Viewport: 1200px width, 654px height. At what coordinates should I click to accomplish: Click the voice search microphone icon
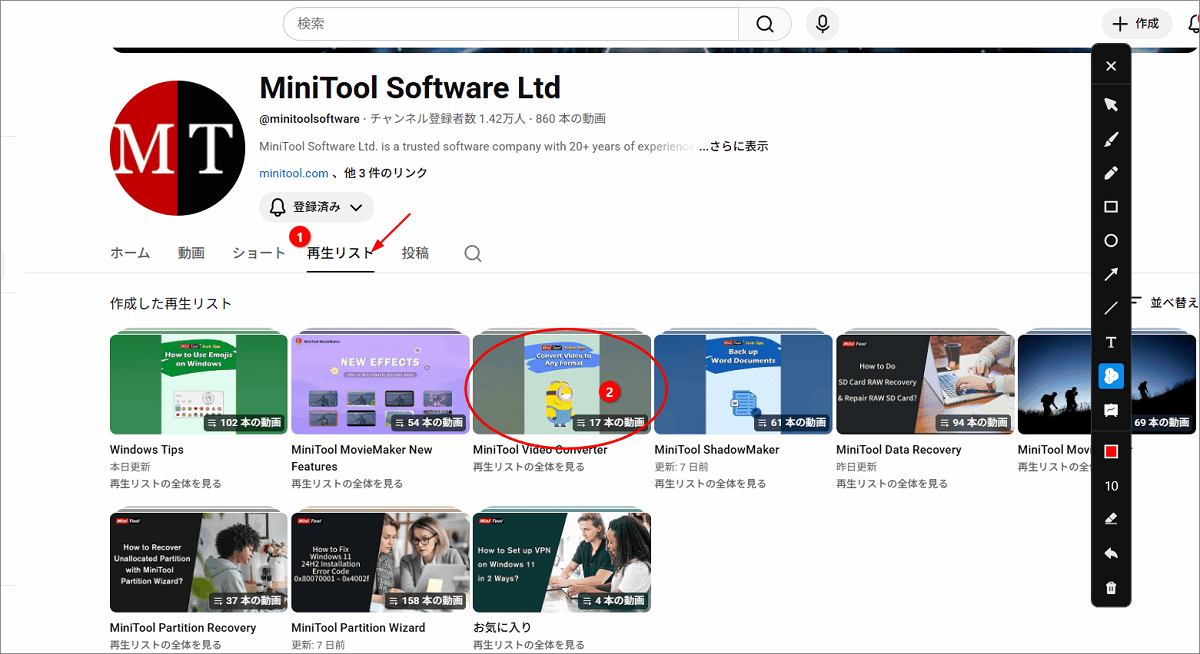click(821, 23)
